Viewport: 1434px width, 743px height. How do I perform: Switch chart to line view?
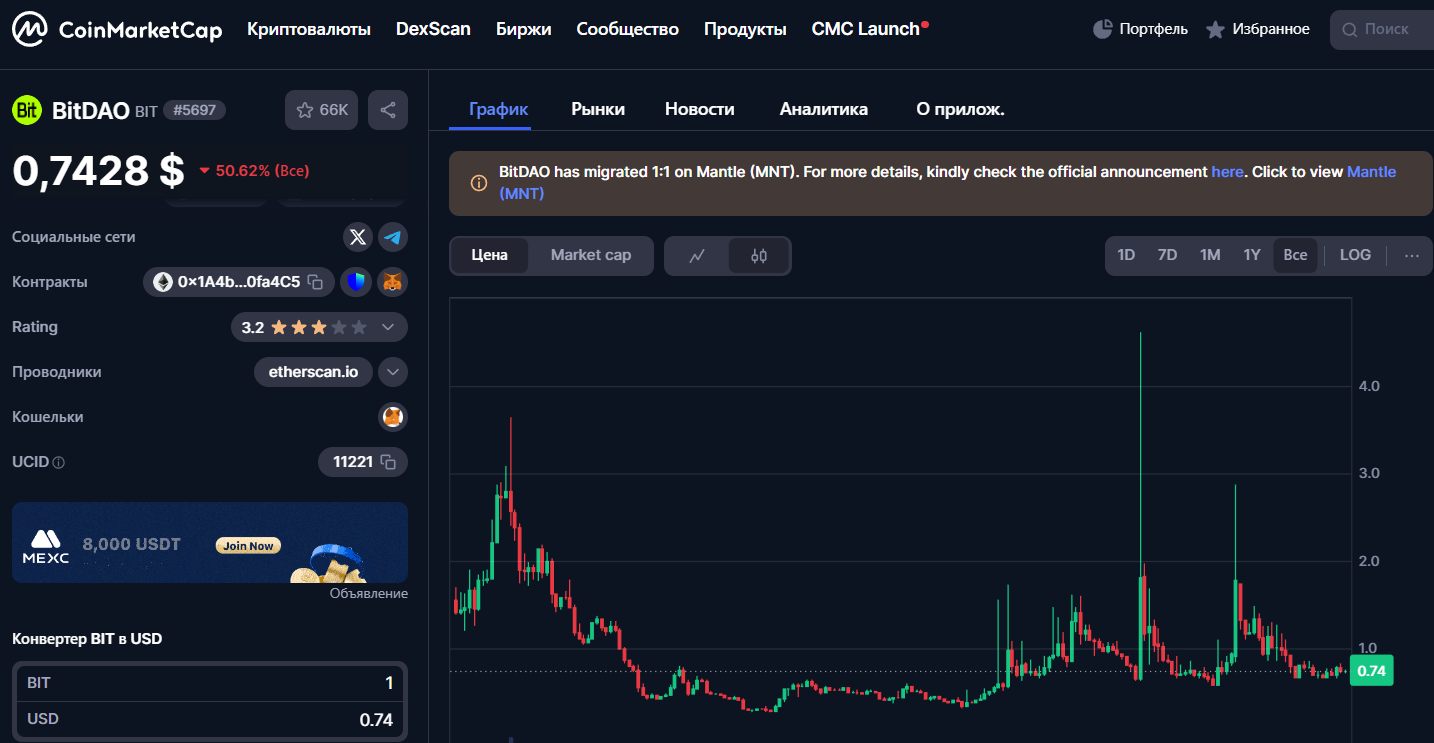pos(697,256)
